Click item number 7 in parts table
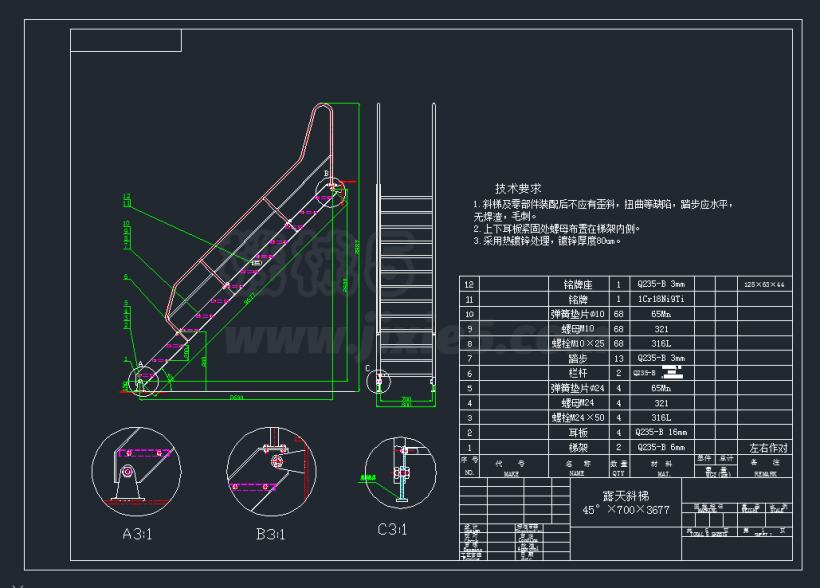Viewport: 820px width, 588px height. (469, 358)
